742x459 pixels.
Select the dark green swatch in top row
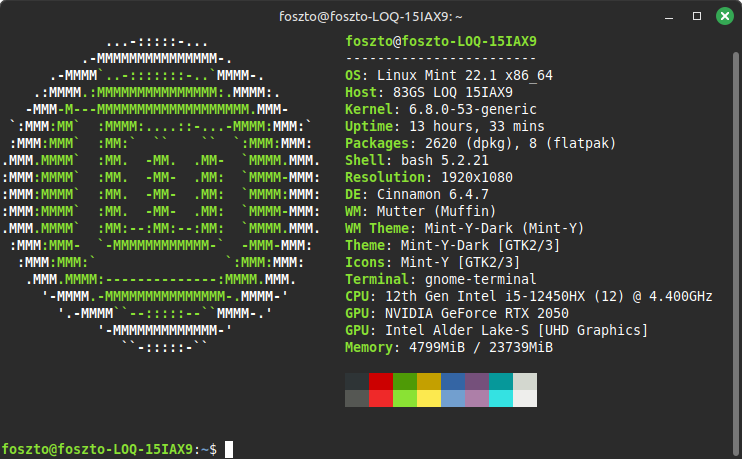pyautogui.click(x=405, y=381)
